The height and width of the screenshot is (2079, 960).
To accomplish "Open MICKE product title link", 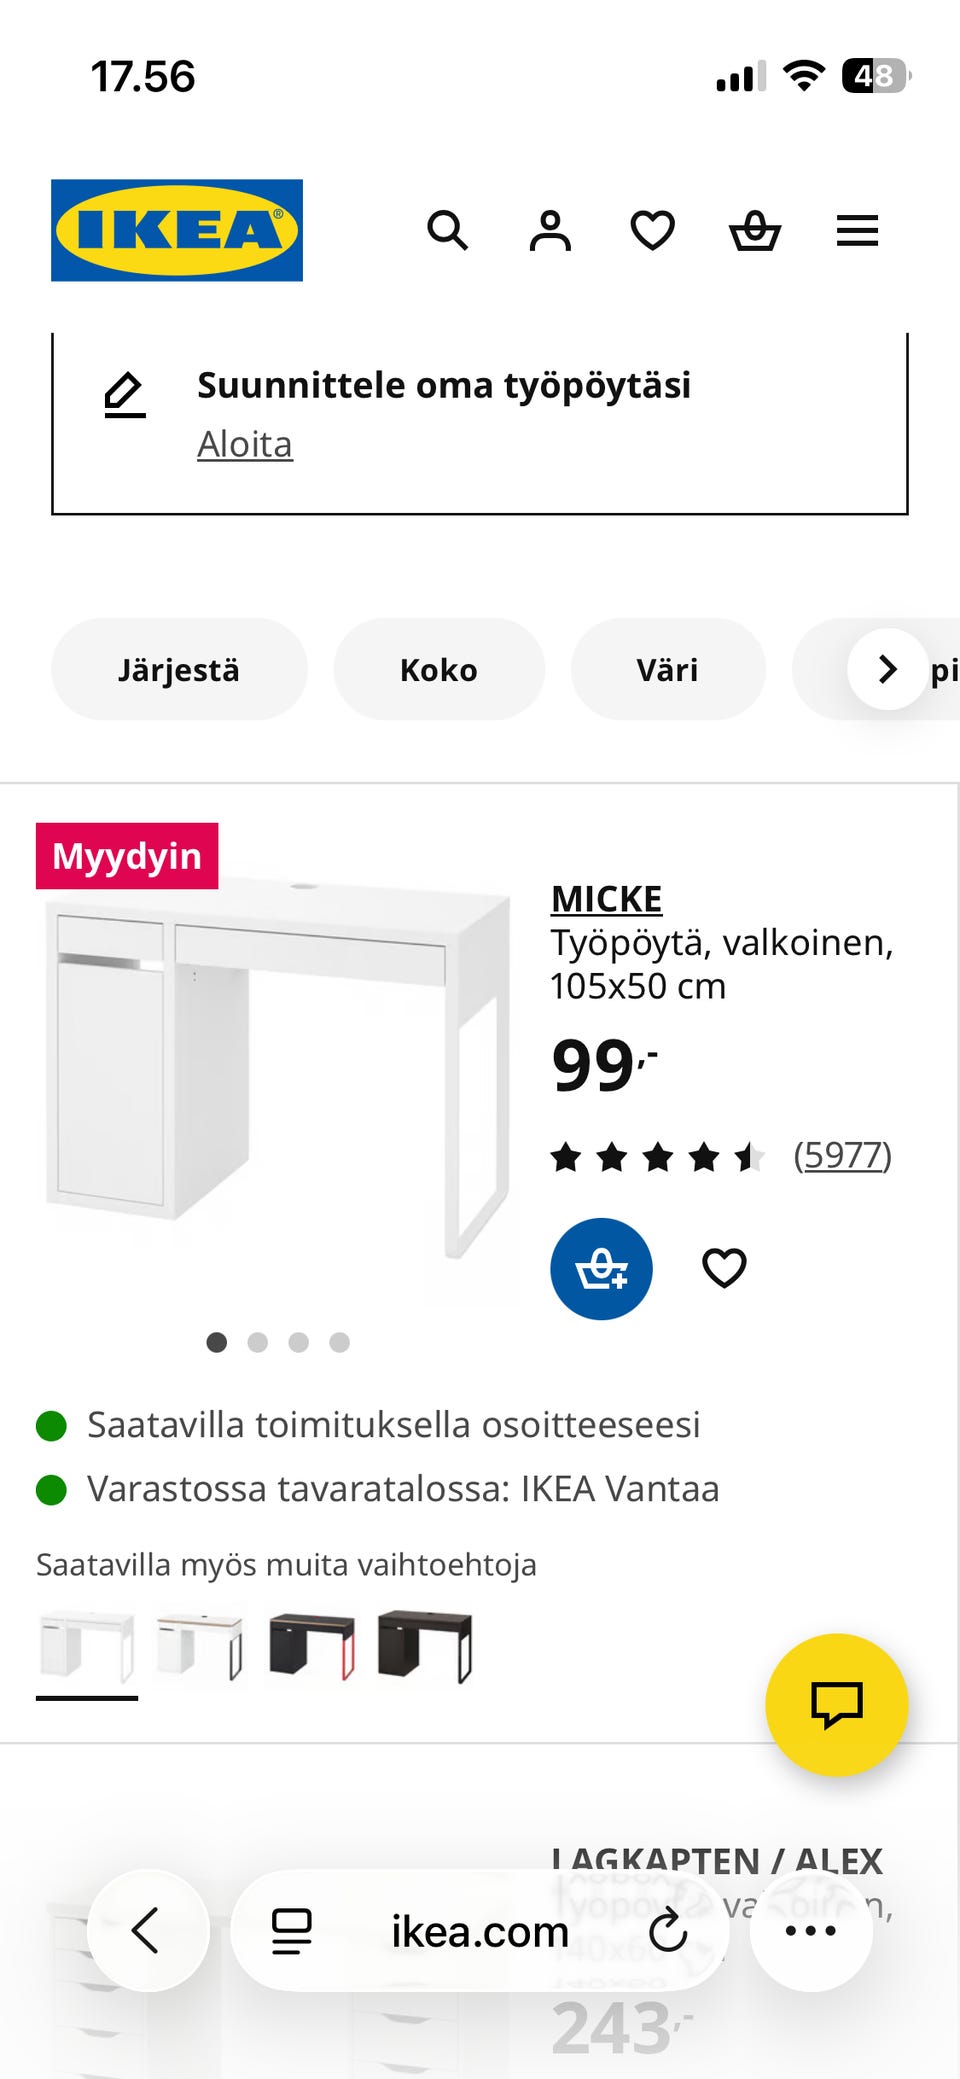I will tap(607, 899).
